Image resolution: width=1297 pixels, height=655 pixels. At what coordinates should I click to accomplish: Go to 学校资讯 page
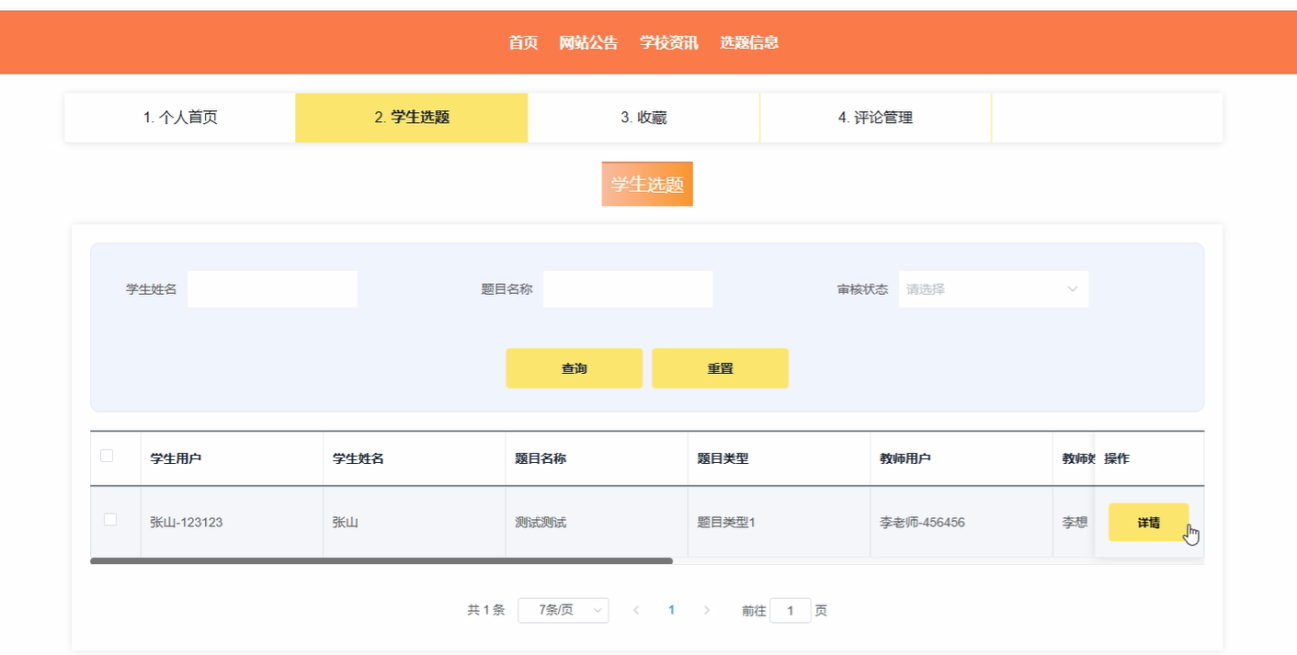point(669,42)
